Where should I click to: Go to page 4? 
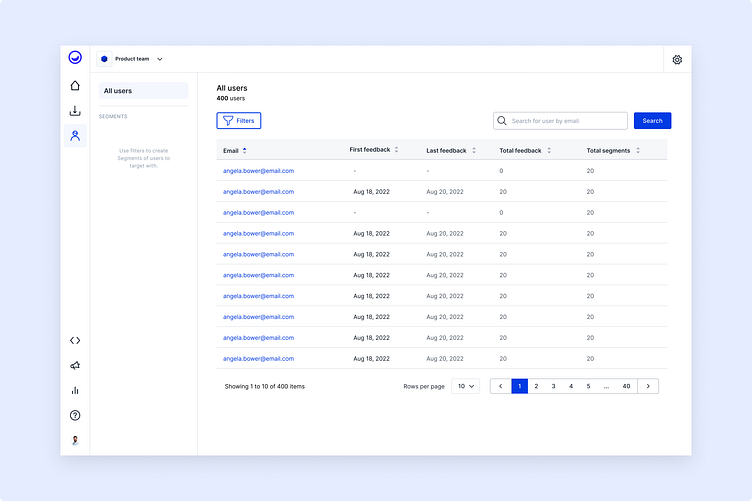coord(571,386)
